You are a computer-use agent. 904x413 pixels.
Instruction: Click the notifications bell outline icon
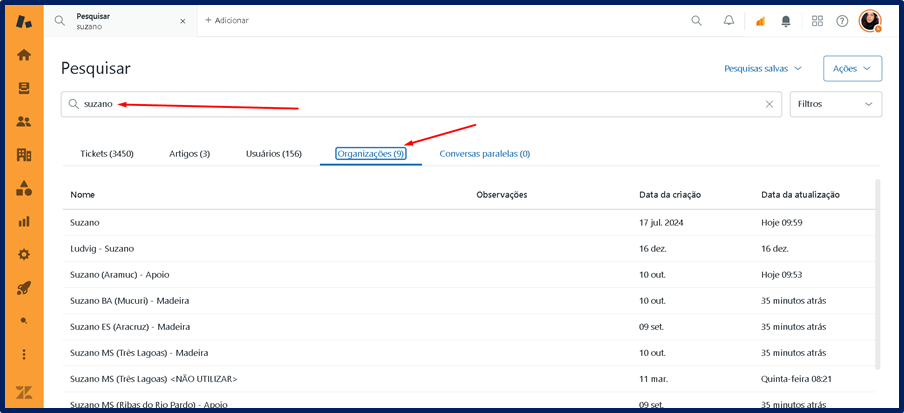tap(728, 20)
